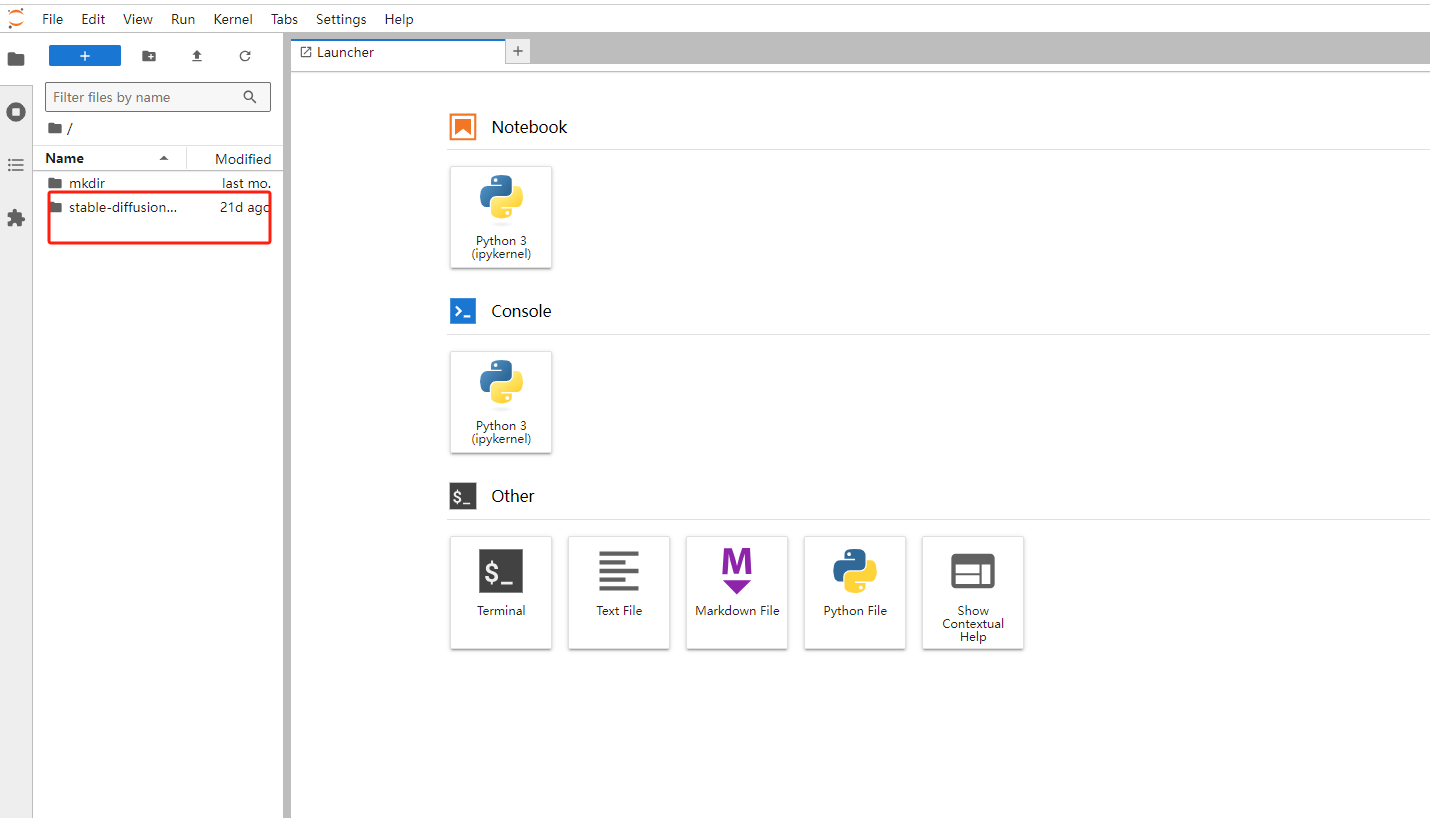Open Running Terminals and Kernels sidebar
The image size is (1430, 818).
16,112
